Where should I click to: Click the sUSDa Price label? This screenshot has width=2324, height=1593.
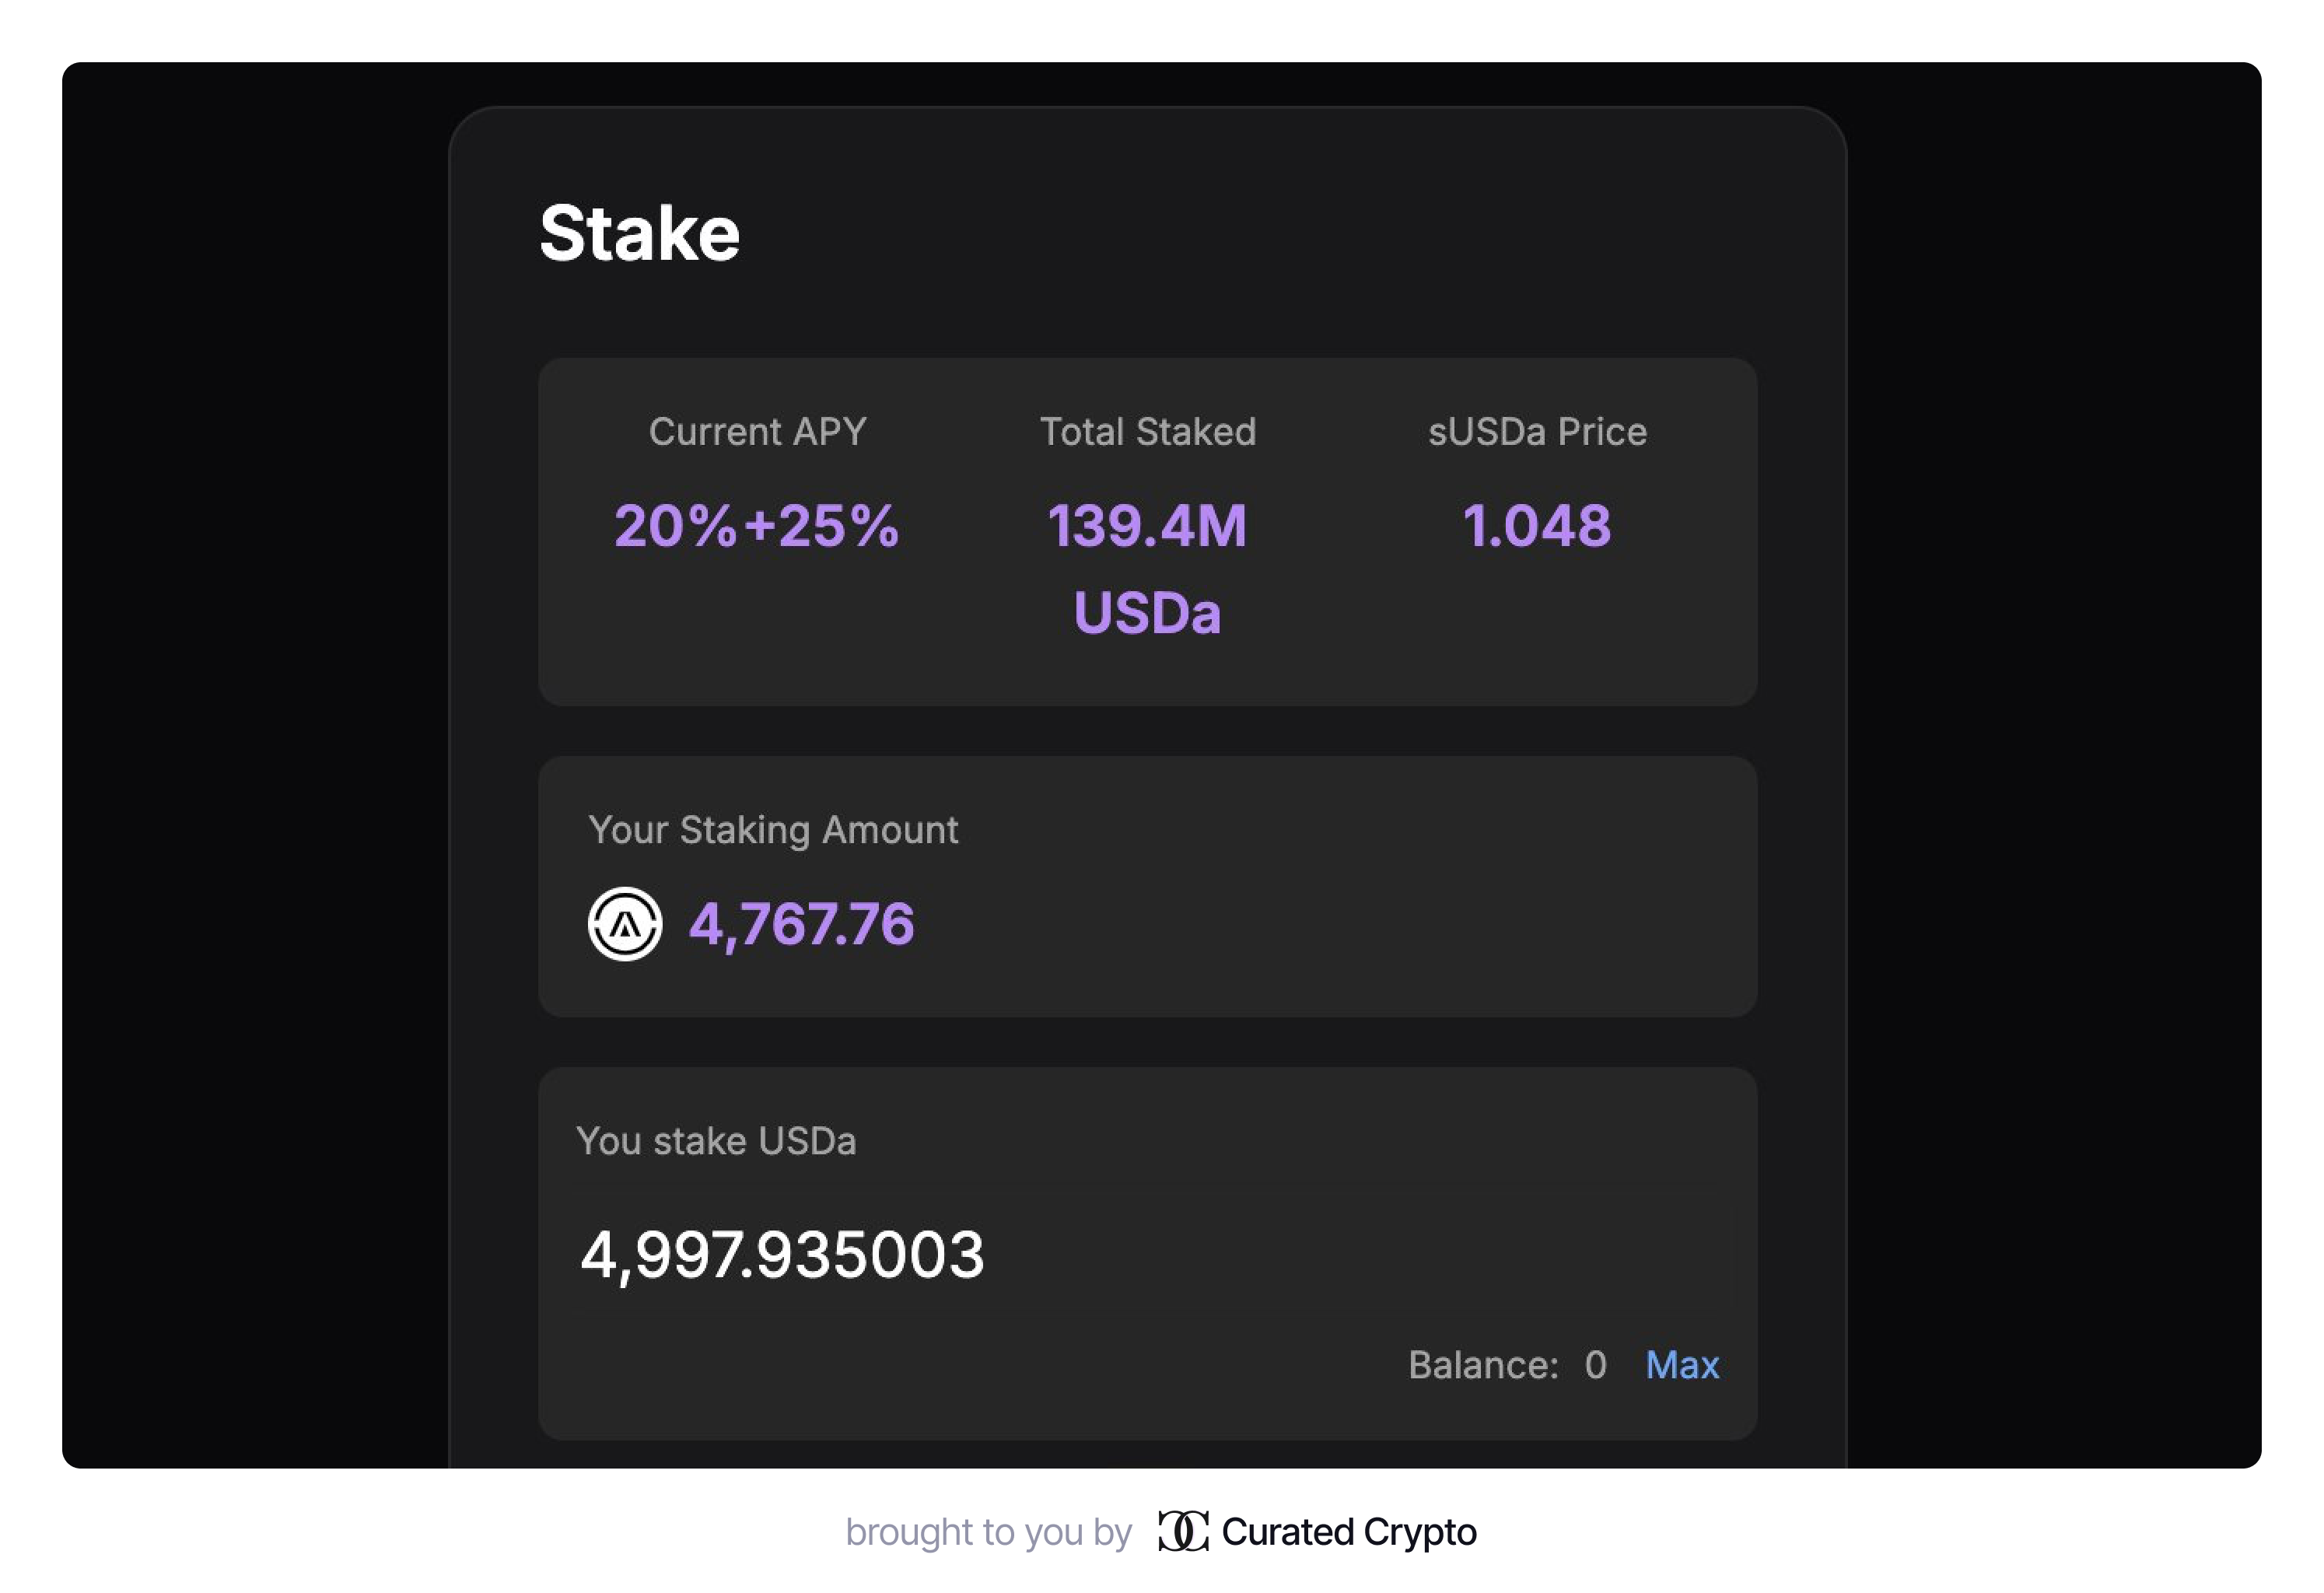(x=1537, y=432)
